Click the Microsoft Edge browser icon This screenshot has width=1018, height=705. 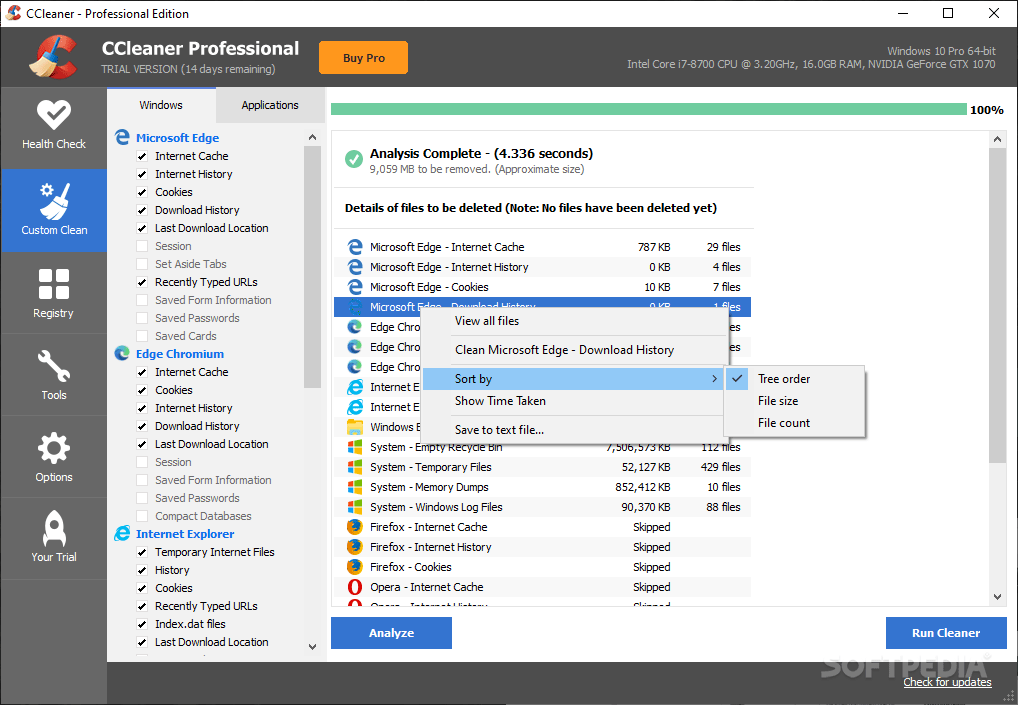tap(121, 137)
